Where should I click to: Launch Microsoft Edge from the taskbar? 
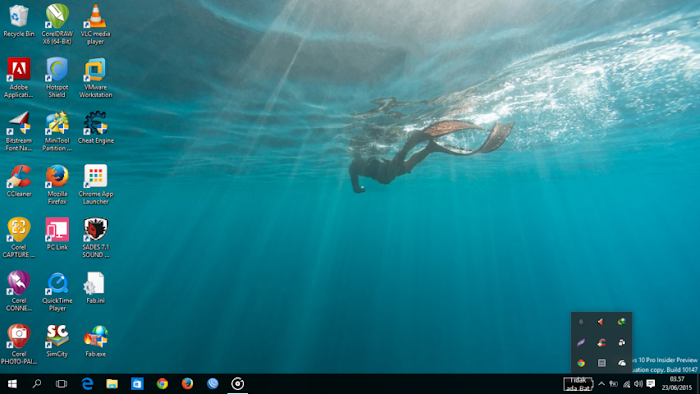click(87, 384)
